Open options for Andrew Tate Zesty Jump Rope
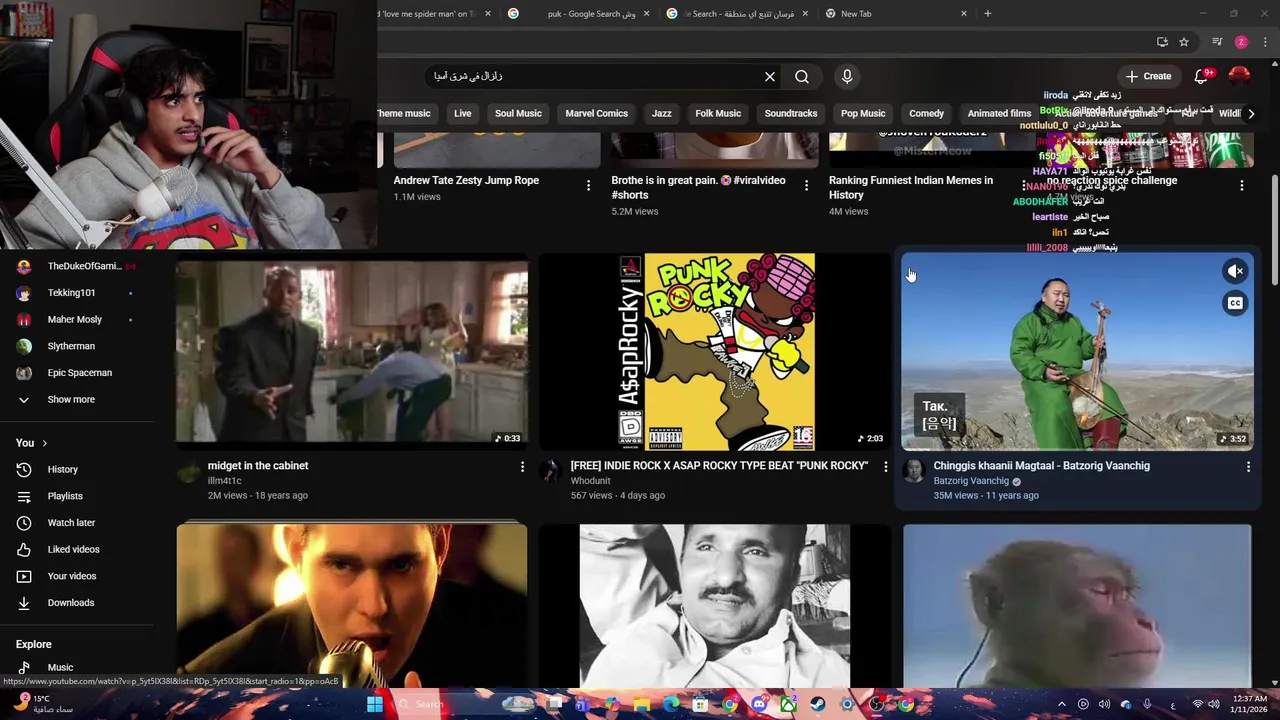Viewport: 1280px width, 720px height. click(x=588, y=185)
